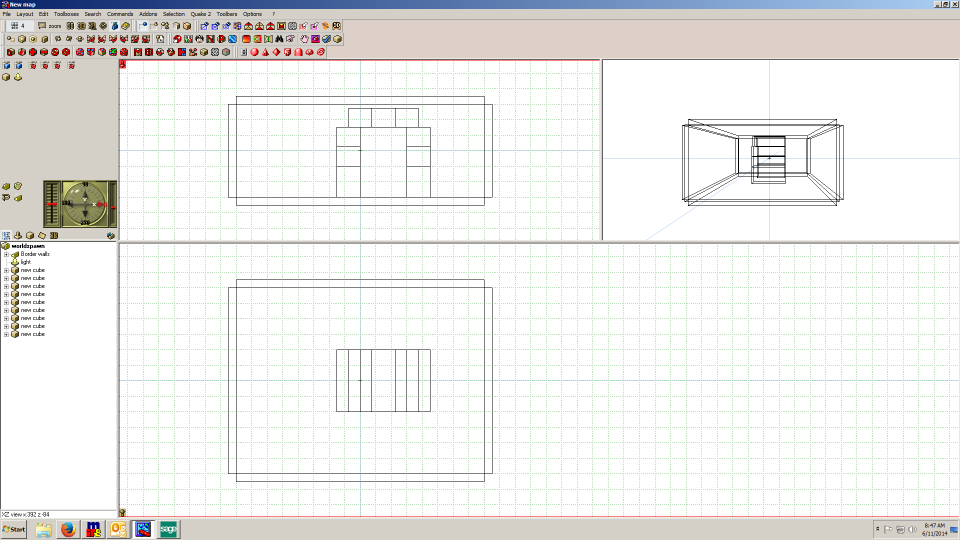Expand the last new cube item
Image resolution: width=960 pixels, height=540 pixels.
point(6,334)
